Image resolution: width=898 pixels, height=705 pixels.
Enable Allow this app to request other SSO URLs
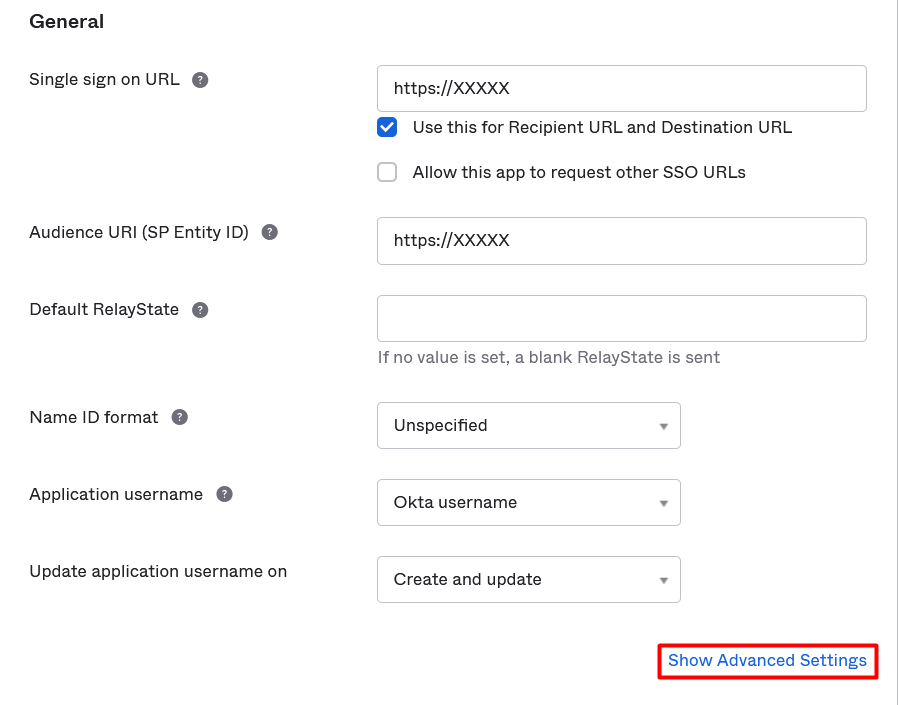click(387, 172)
